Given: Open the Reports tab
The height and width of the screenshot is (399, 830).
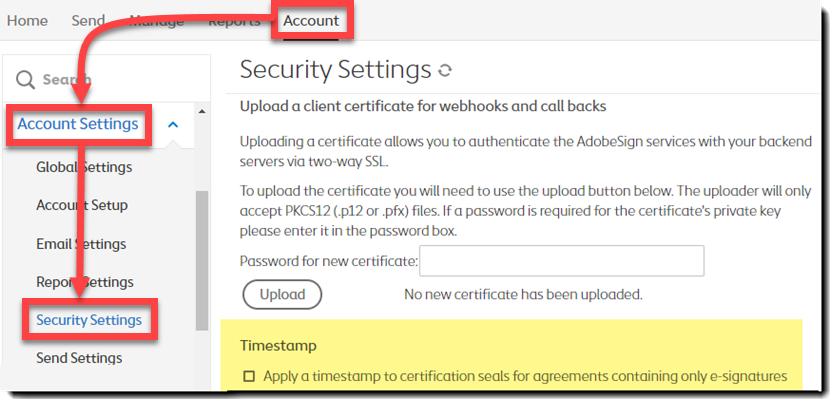Looking at the screenshot, I should (x=234, y=21).
